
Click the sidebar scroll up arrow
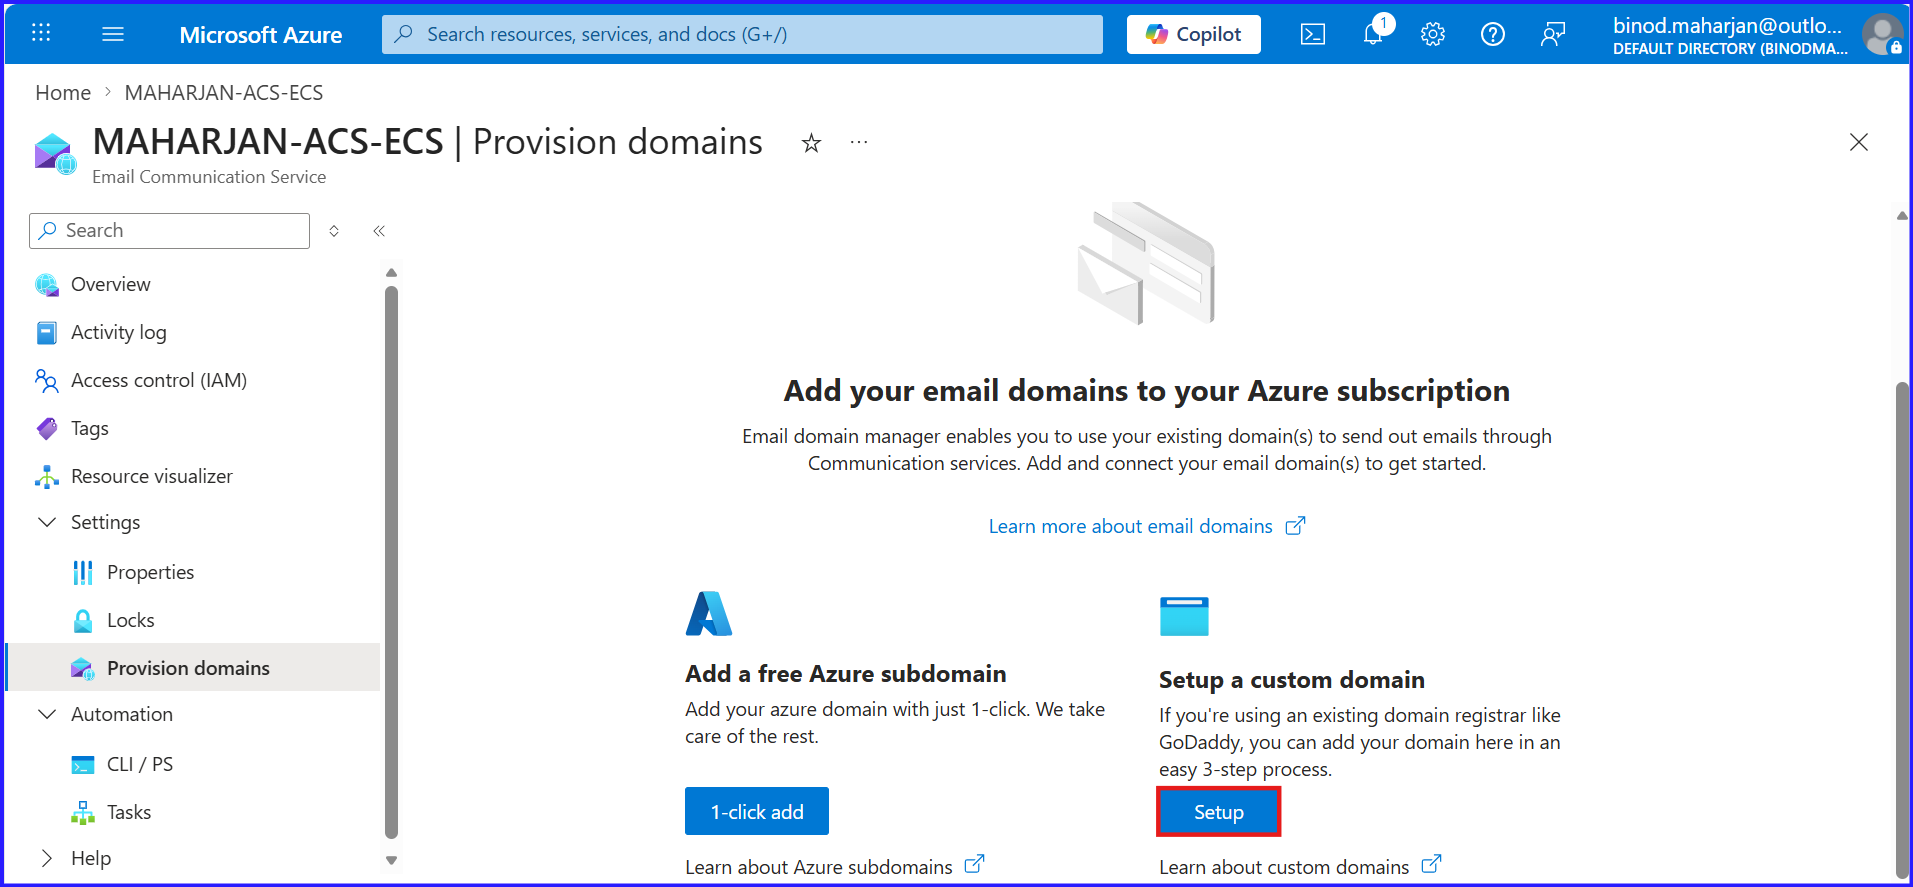click(392, 272)
